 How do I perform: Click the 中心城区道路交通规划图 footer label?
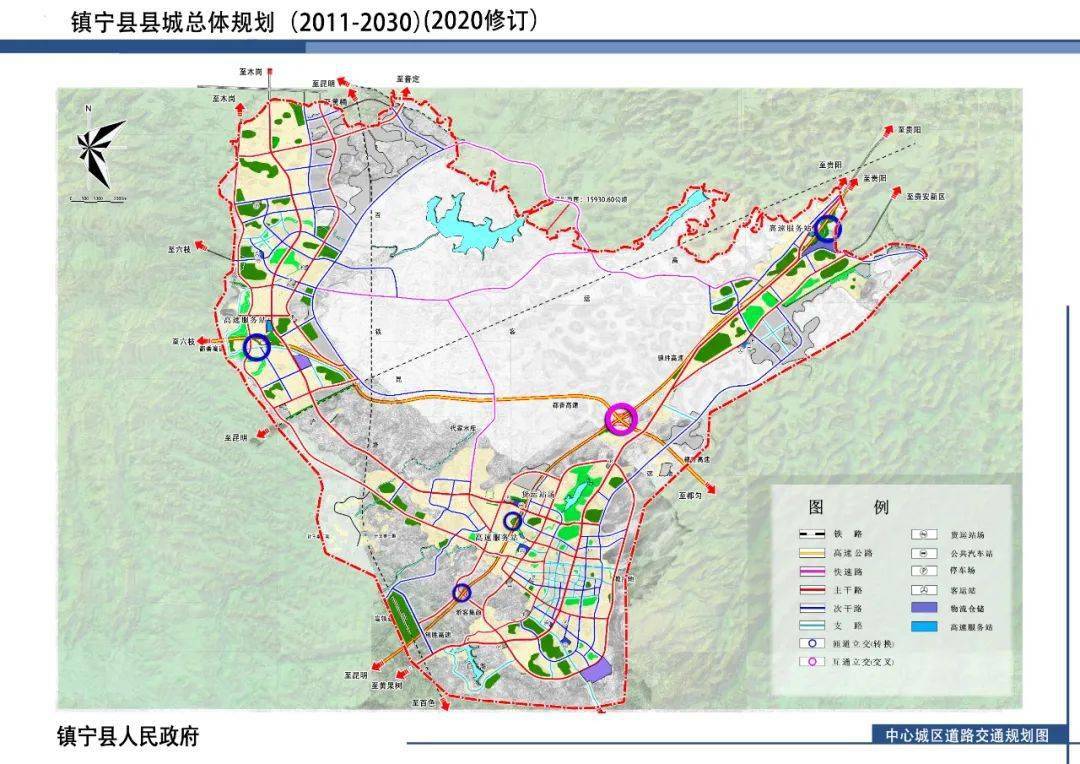click(966, 735)
